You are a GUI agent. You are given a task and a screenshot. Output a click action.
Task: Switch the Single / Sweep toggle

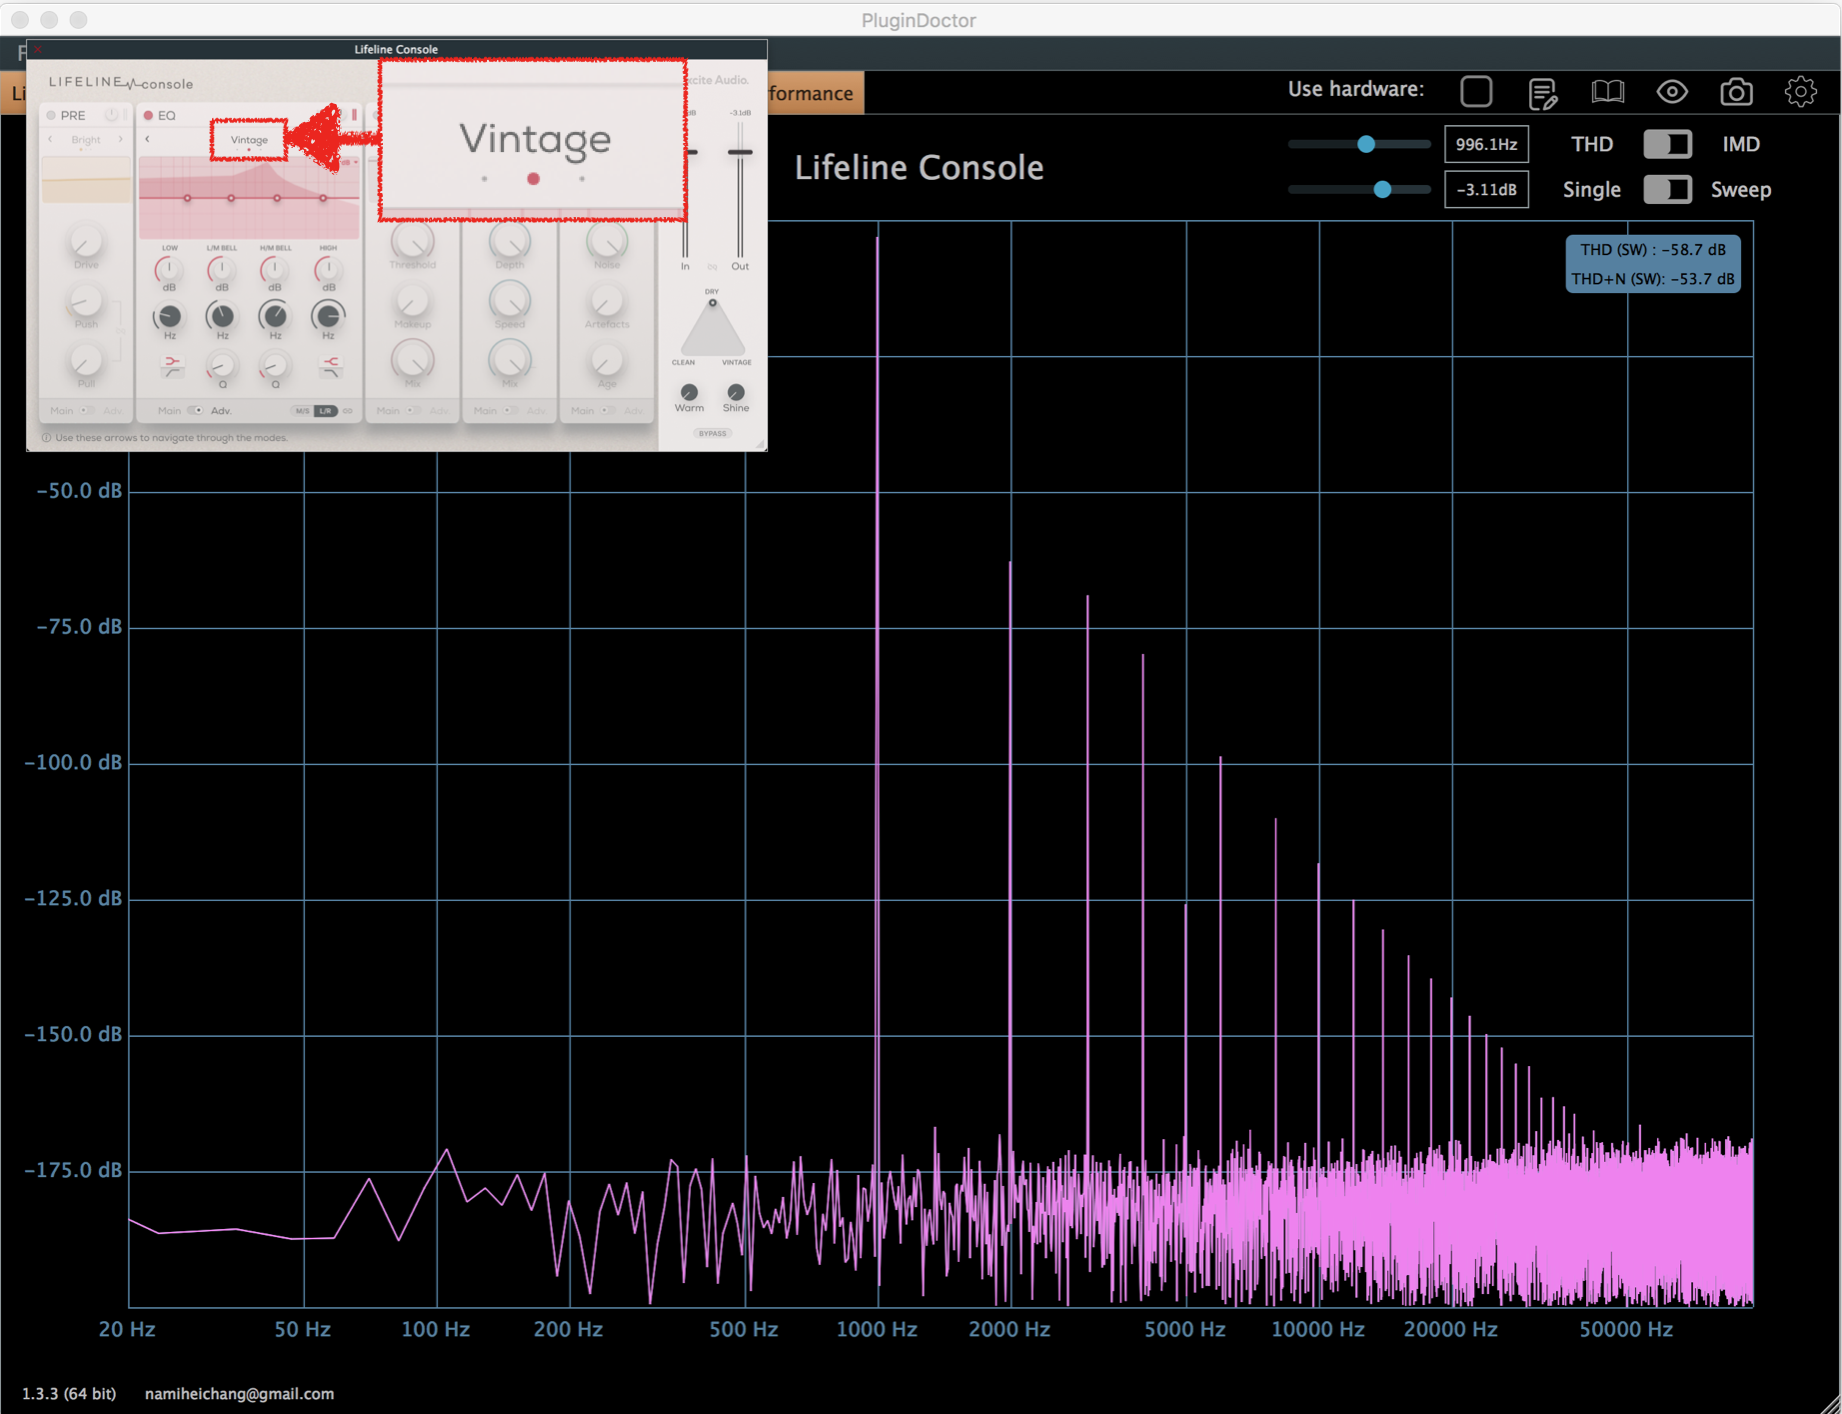(1667, 189)
